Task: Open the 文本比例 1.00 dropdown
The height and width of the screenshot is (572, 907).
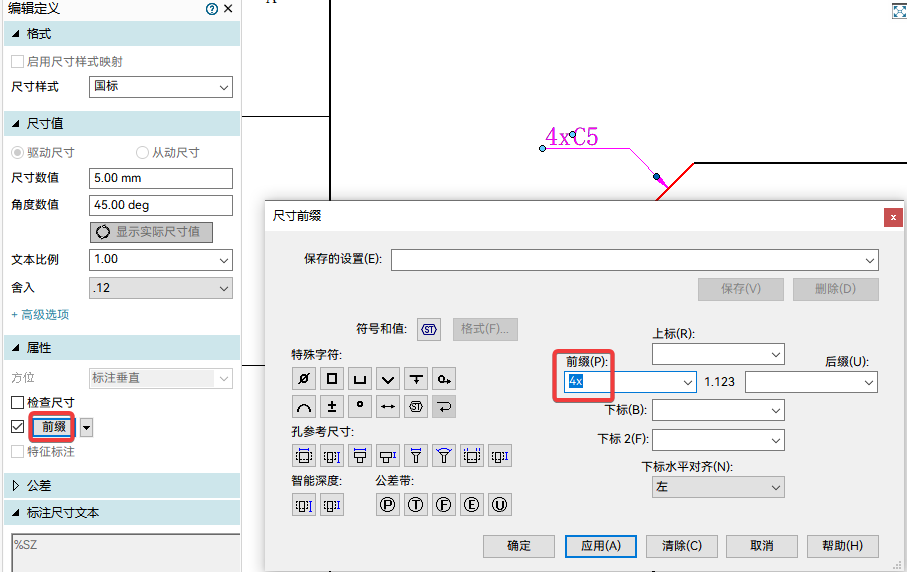Action: (x=161, y=260)
